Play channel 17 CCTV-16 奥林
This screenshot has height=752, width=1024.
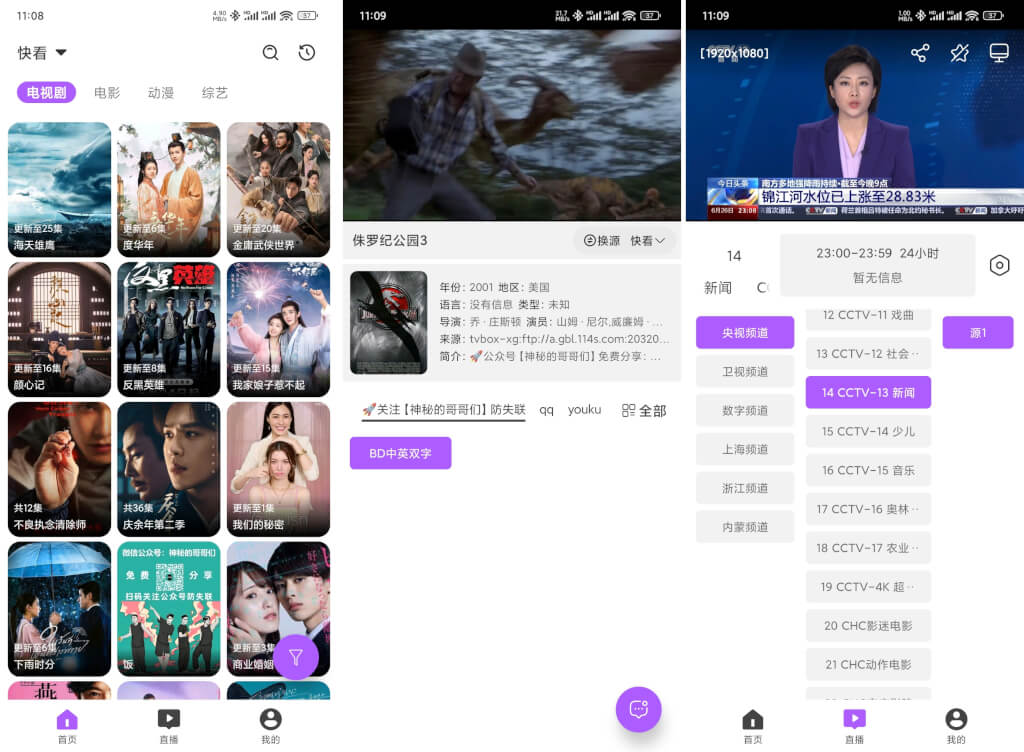point(868,509)
